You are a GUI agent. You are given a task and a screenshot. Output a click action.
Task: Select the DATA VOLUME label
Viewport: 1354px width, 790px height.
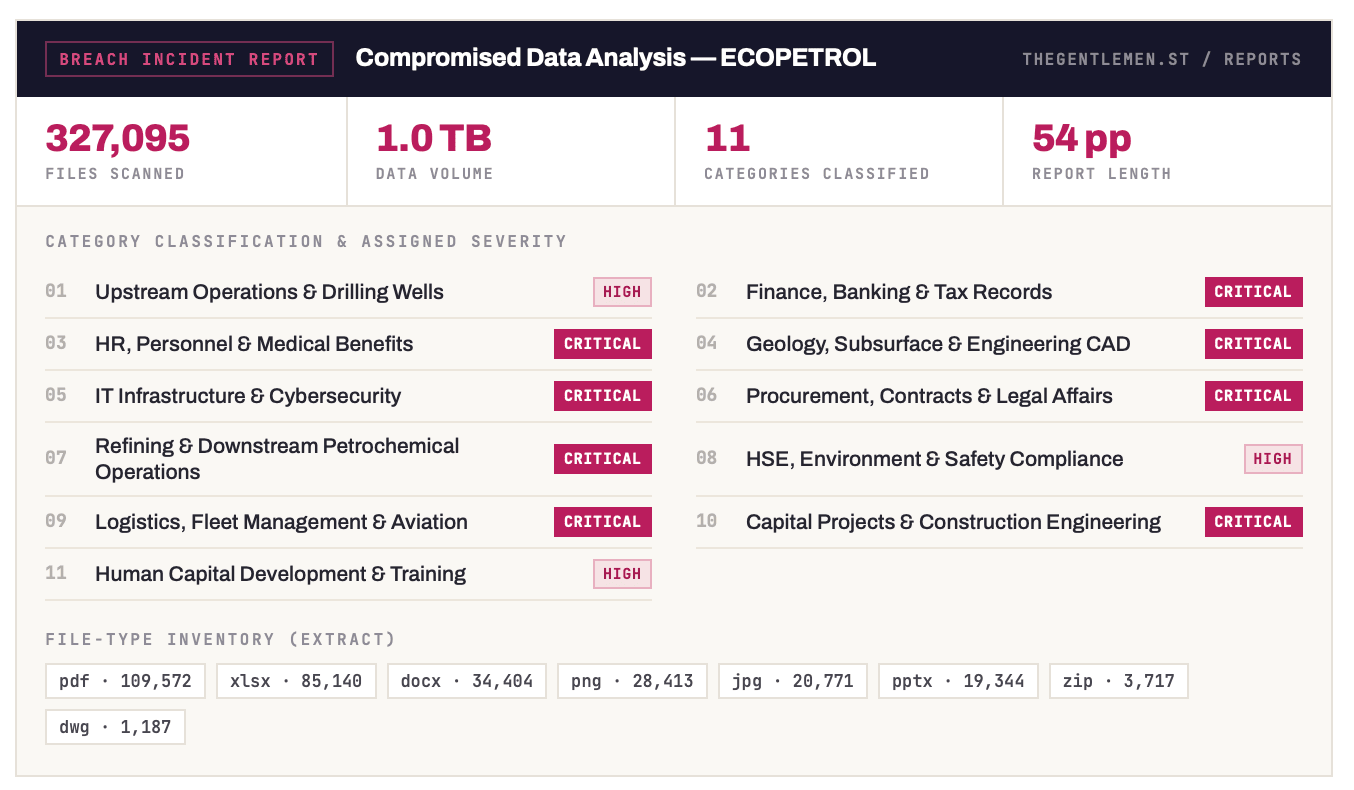pos(435,174)
